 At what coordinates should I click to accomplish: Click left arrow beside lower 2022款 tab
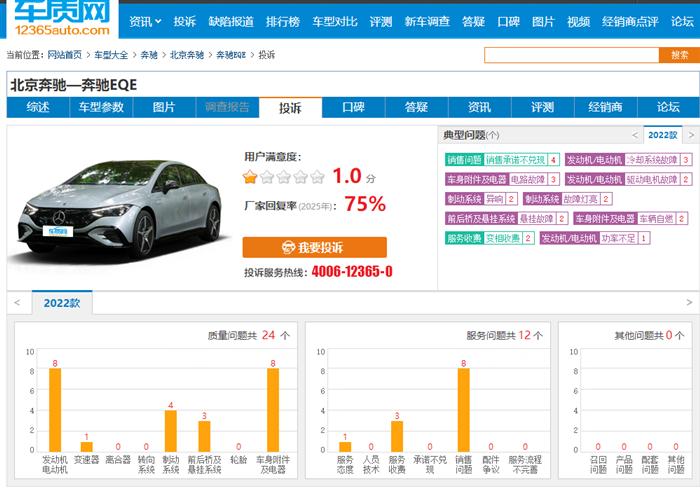[17, 303]
